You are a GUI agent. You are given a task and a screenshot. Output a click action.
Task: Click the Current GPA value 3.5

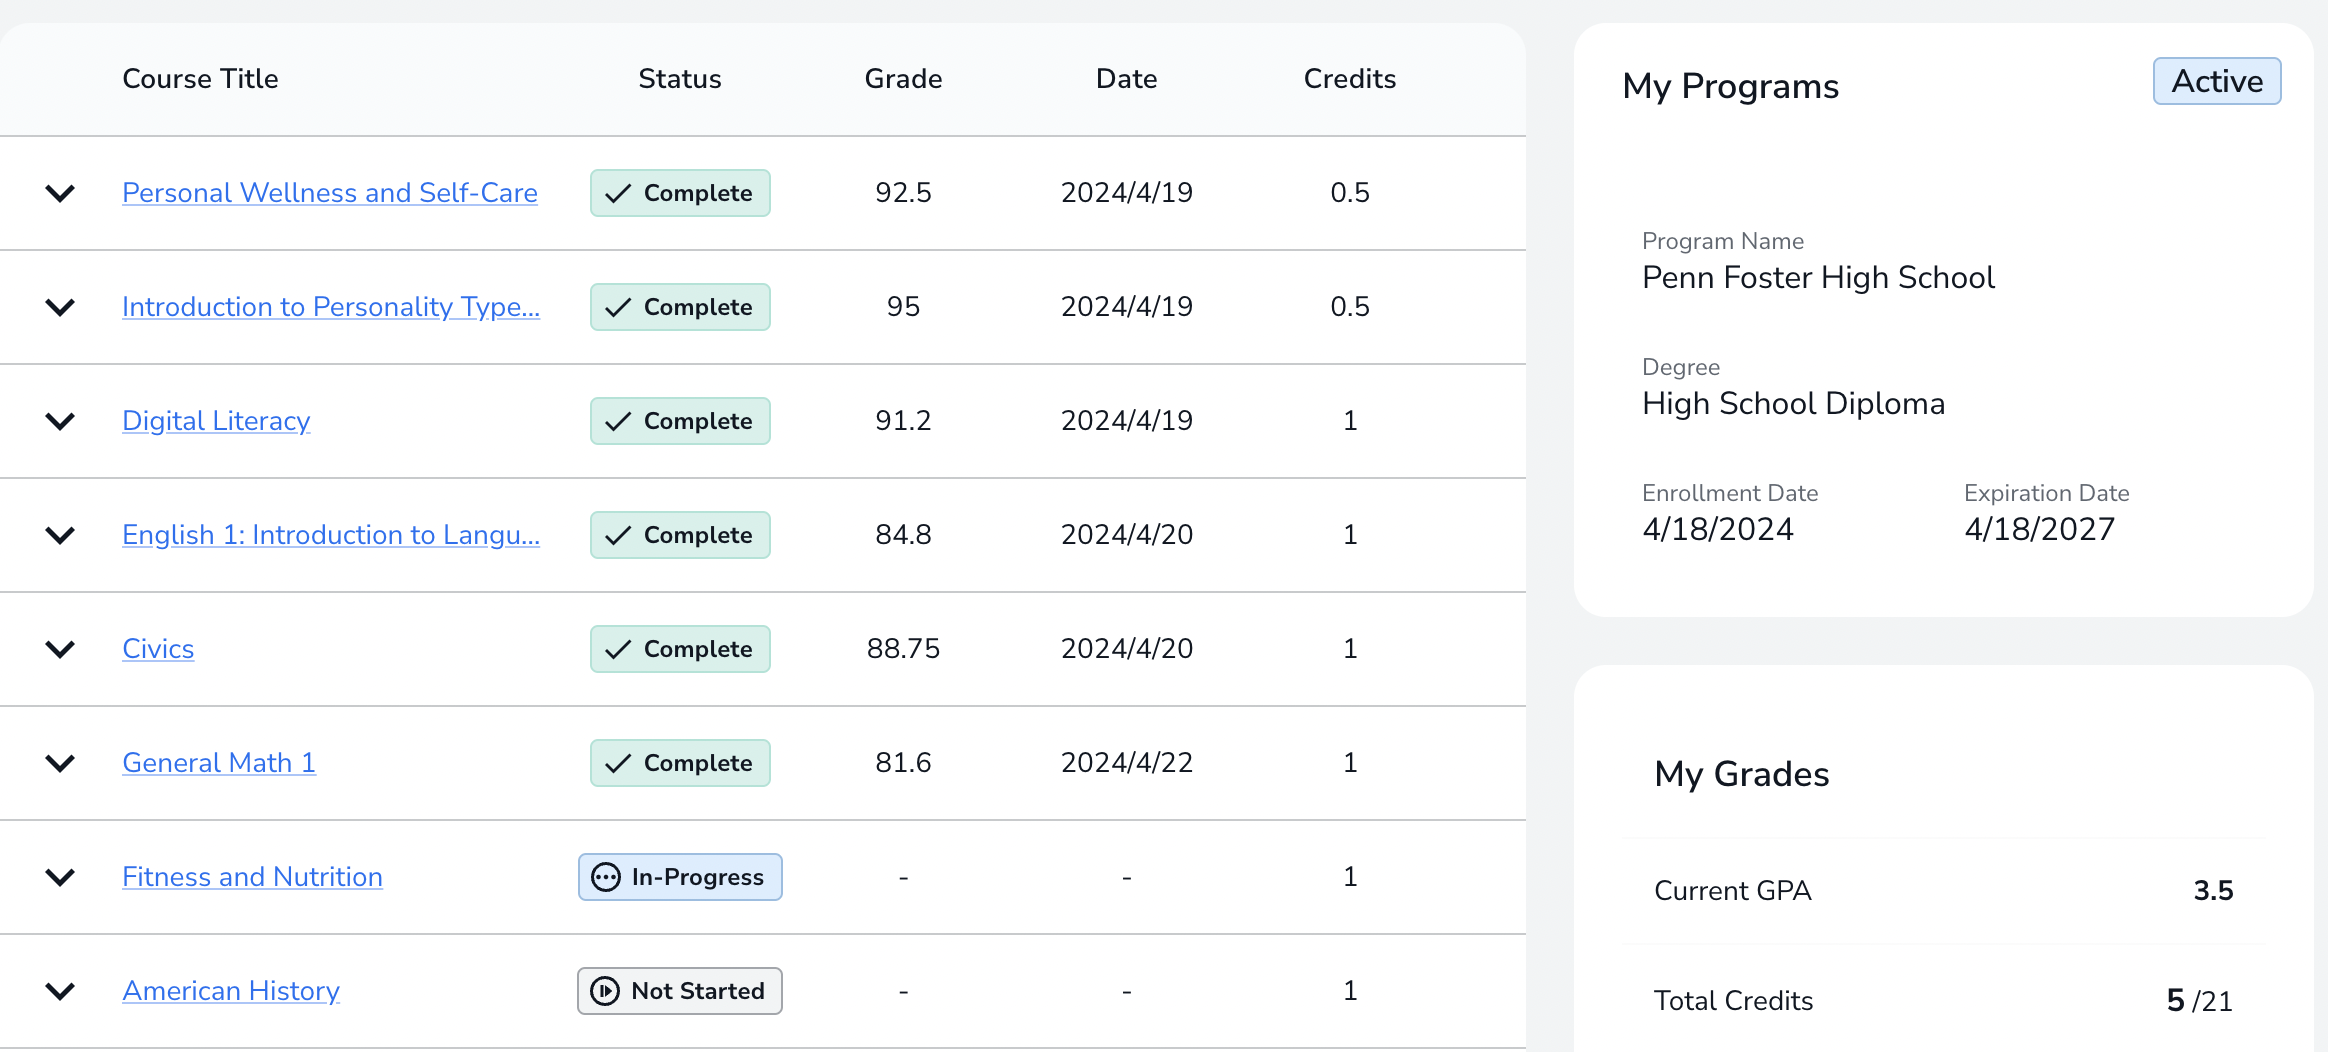(2213, 891)
